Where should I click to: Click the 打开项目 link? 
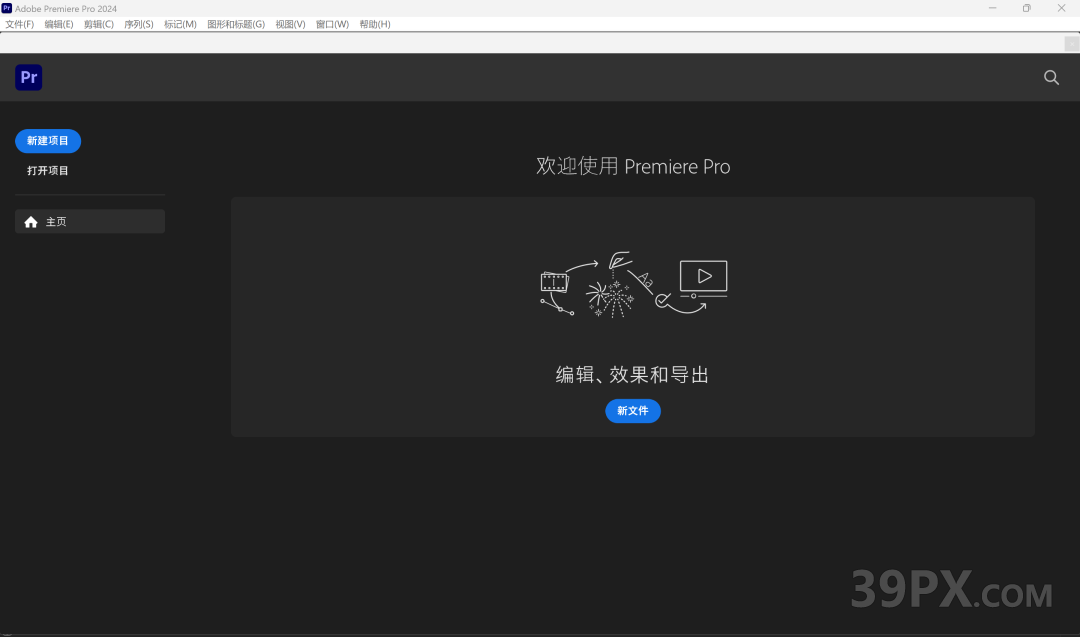(48, 171)
